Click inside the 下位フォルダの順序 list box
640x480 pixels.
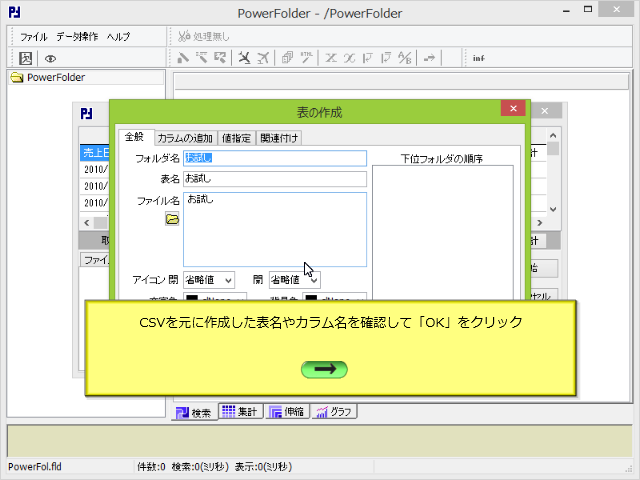coord(442,233)
